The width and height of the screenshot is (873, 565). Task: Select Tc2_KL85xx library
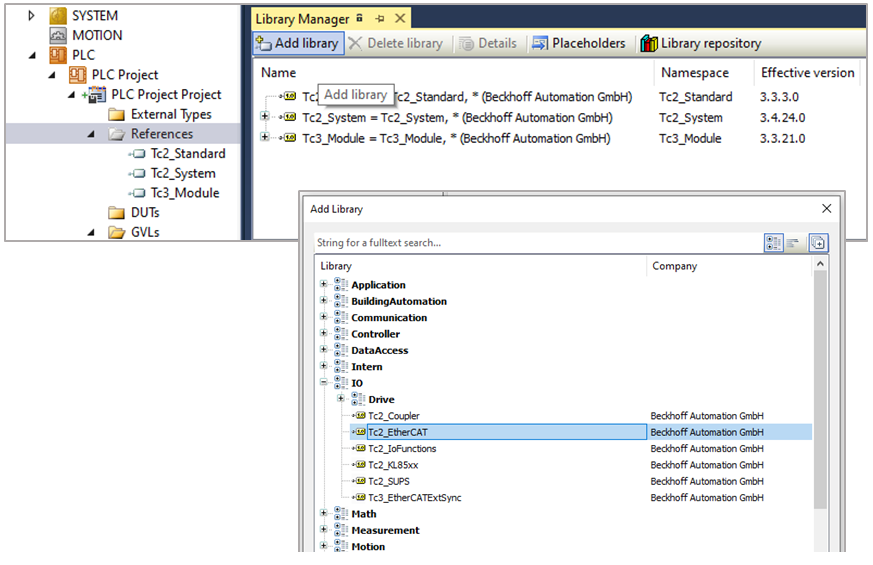[393, 465]
